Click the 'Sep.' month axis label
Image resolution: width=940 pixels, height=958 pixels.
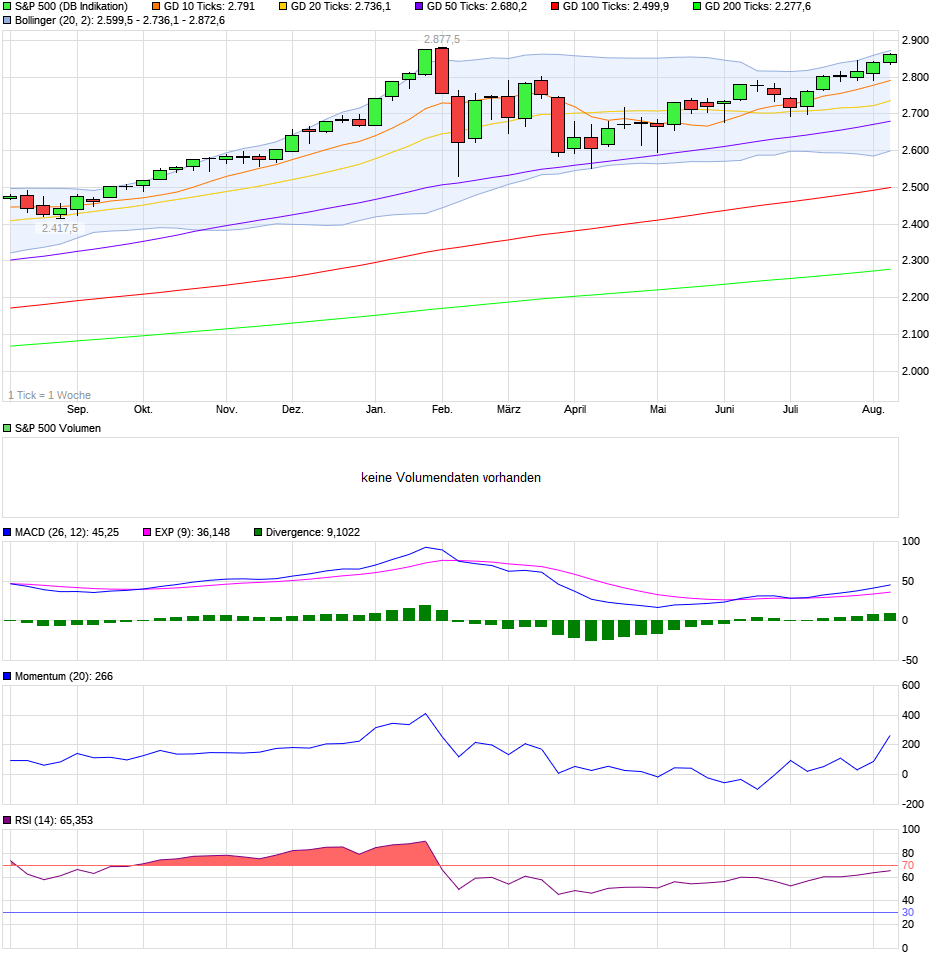point(78,409)
